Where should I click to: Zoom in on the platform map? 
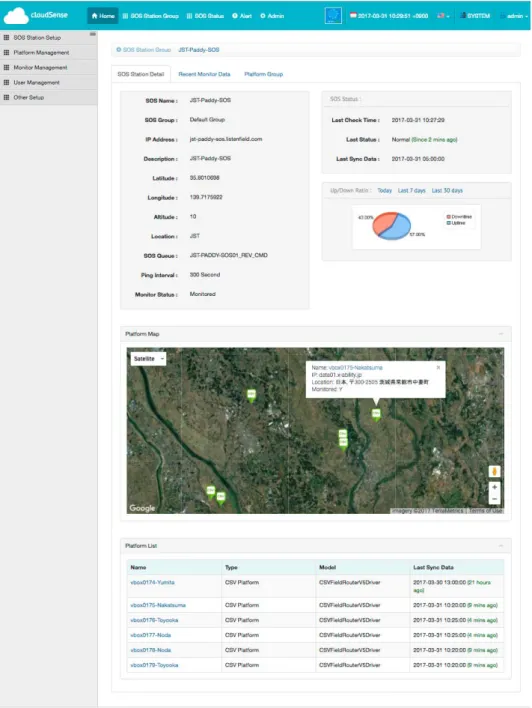tap(495, 487)
